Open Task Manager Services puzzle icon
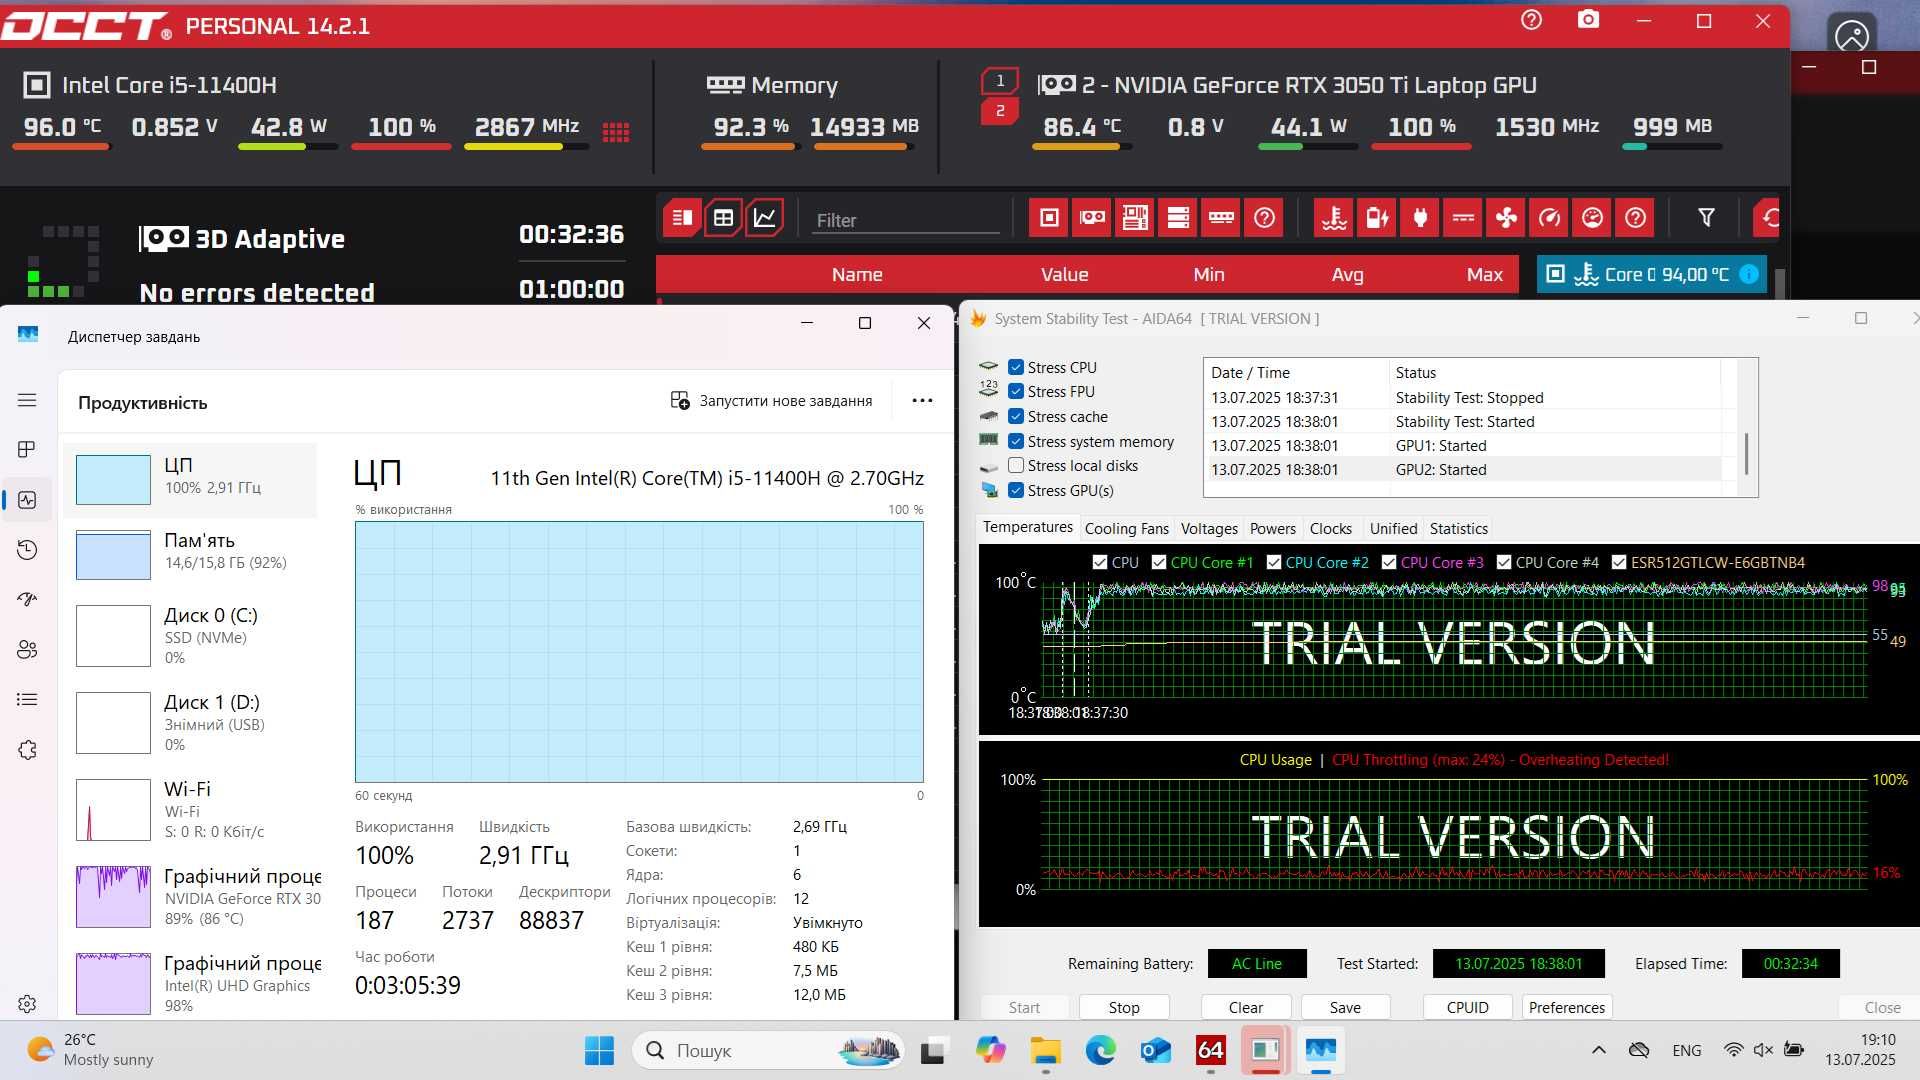Viewport: 1920px width, 1080px height. (27, 749)
